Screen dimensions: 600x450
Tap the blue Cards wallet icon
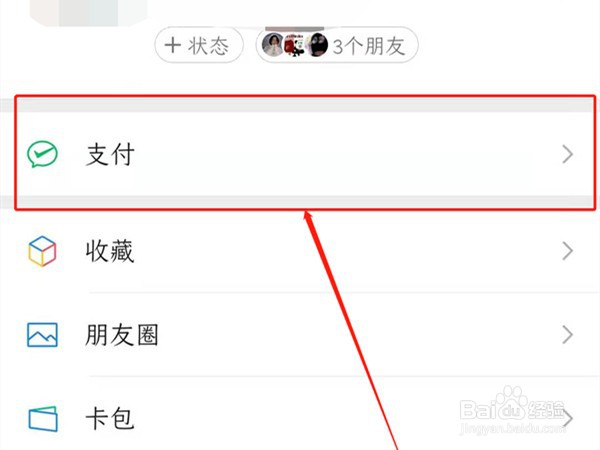[x=43, y=419]
